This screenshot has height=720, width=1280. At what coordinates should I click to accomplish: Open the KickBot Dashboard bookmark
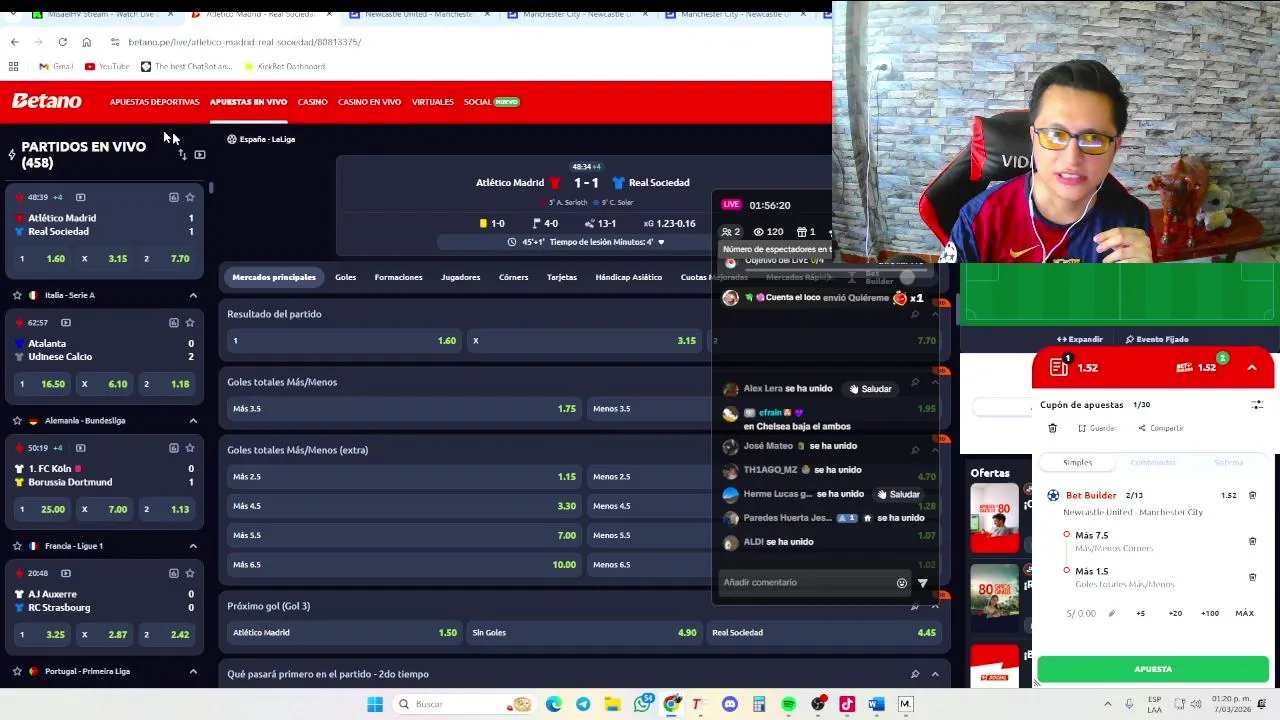click(x=283, y=66)
